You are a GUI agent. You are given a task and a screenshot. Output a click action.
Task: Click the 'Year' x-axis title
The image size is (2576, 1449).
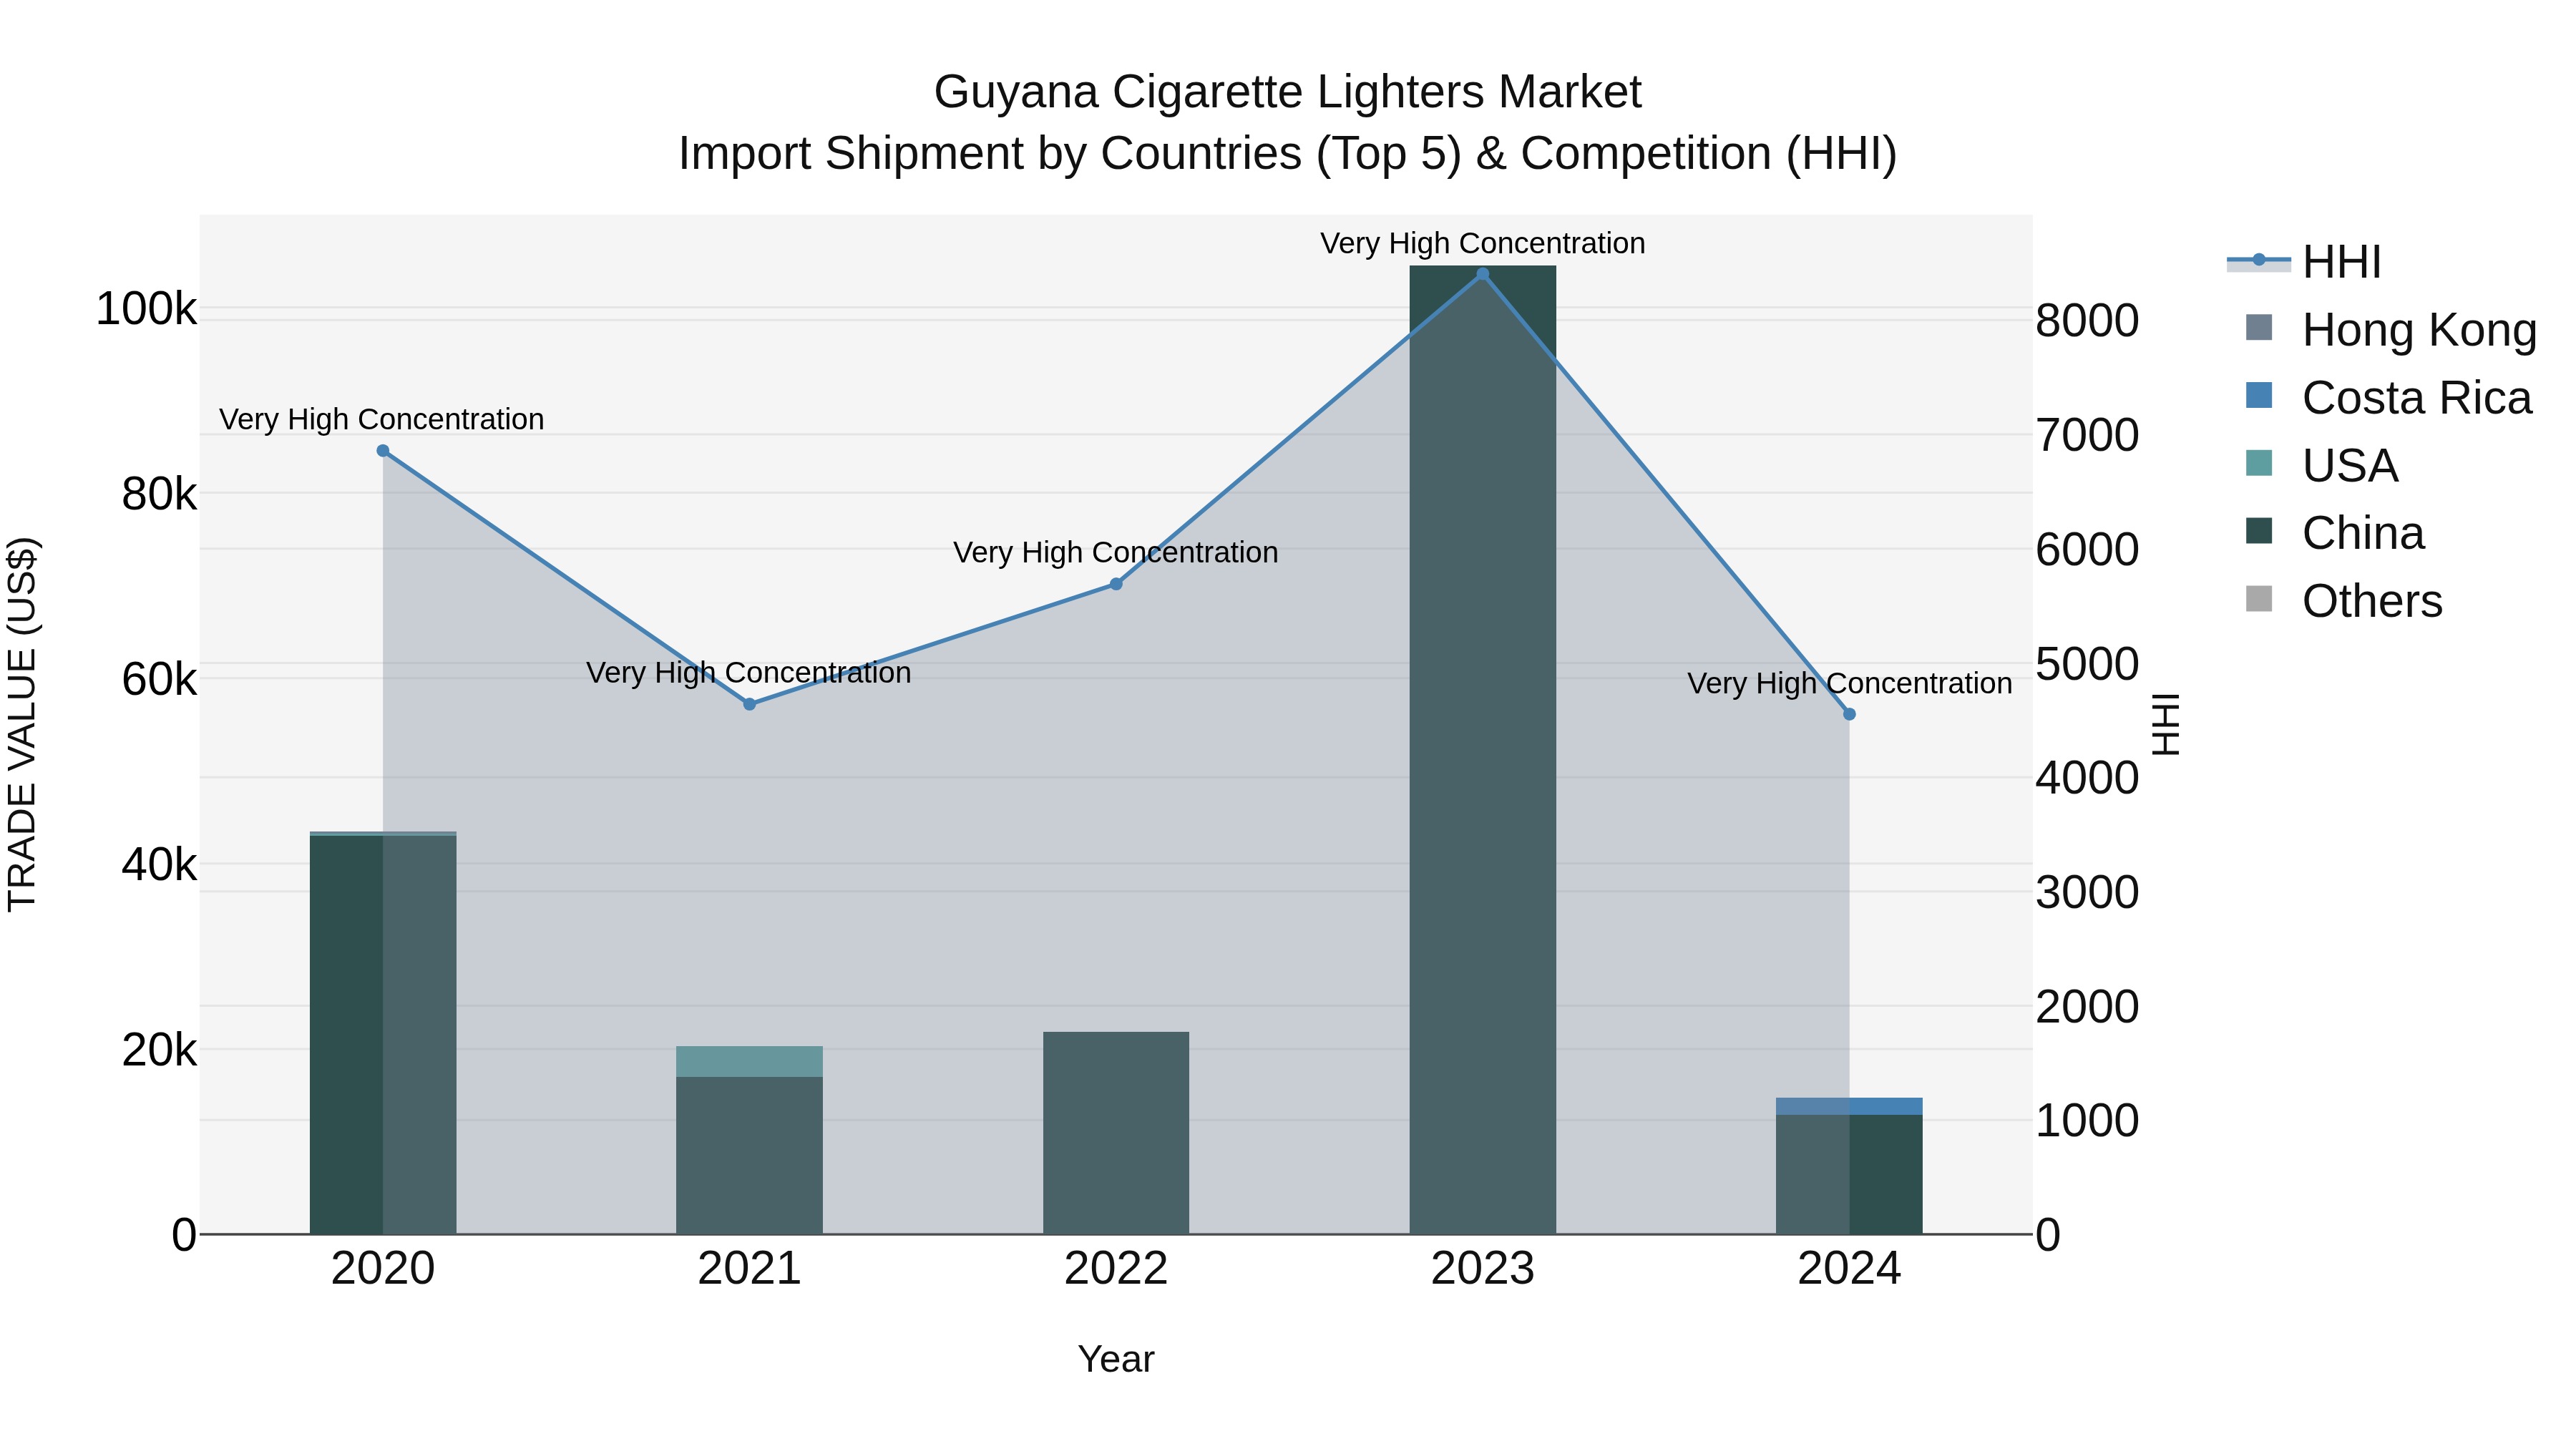[x=1116, y=1360]
